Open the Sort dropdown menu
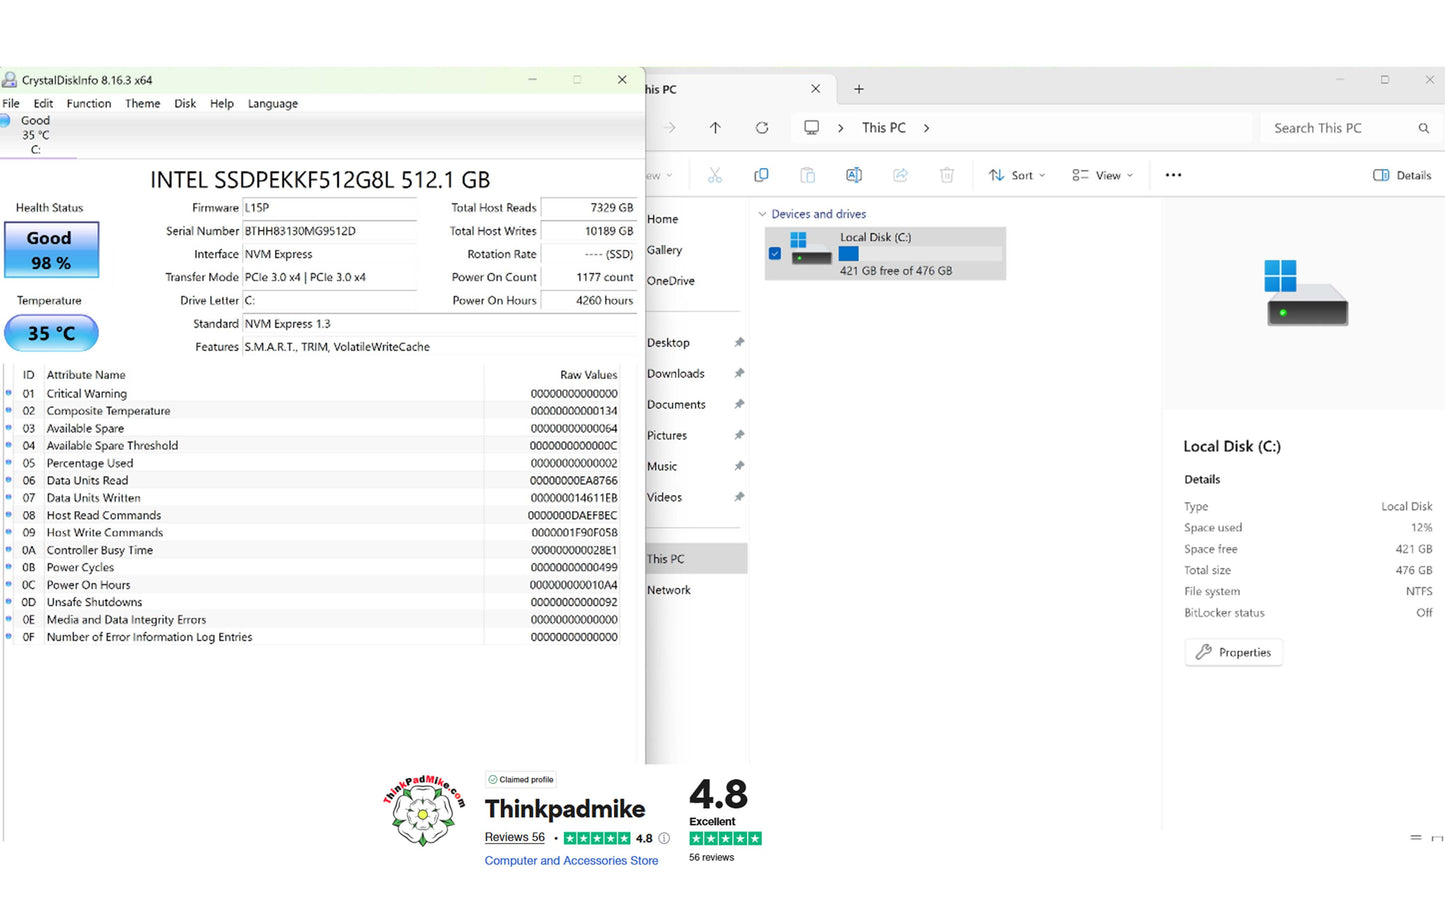 (1017, 175)
